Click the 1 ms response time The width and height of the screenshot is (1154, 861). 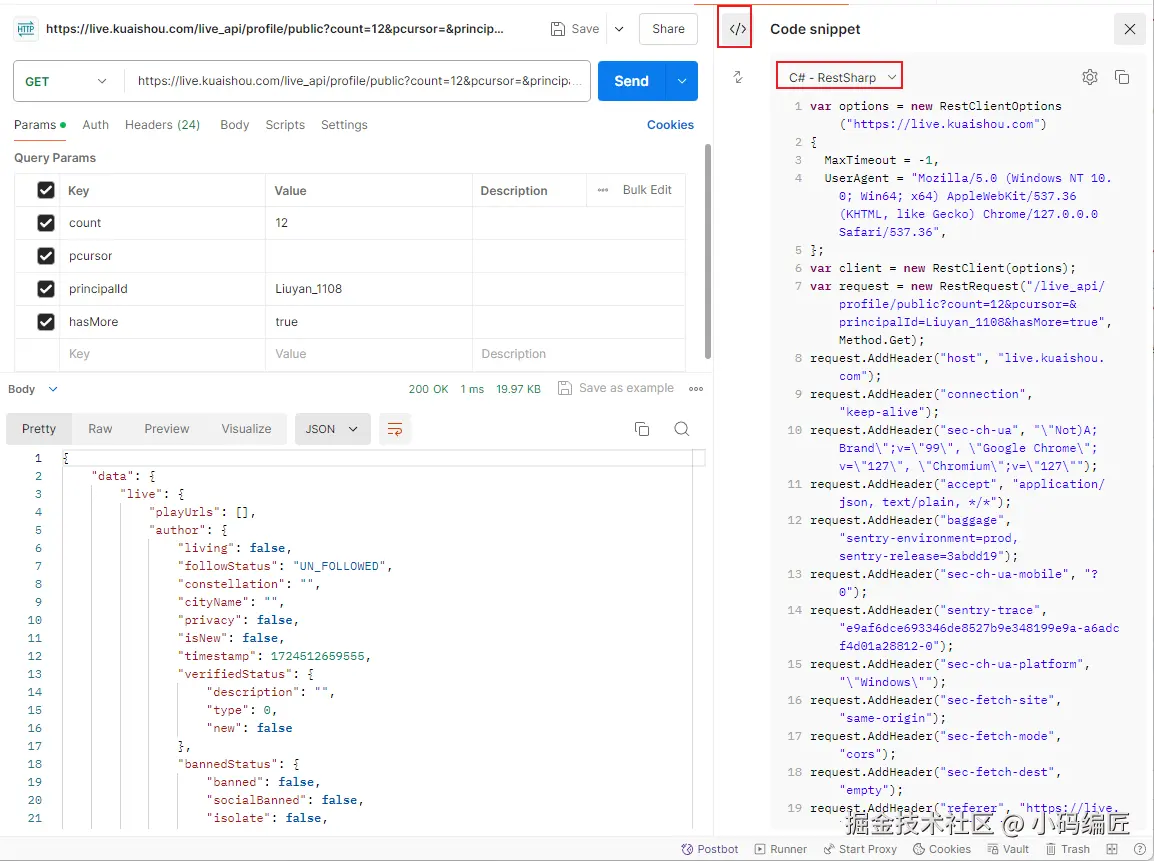click(472, 389)
